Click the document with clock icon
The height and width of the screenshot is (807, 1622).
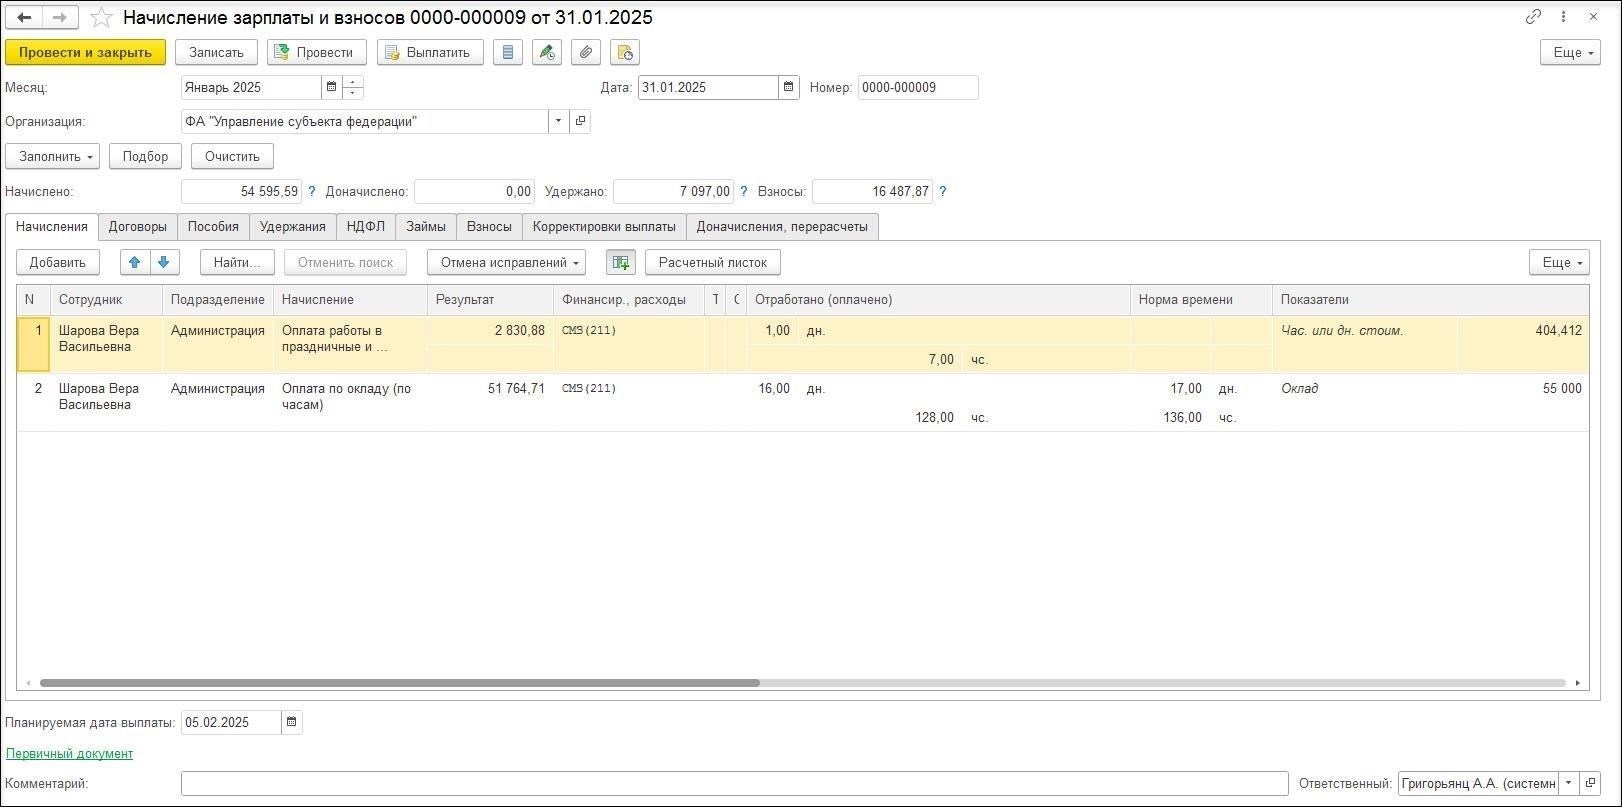click(625, 52)
